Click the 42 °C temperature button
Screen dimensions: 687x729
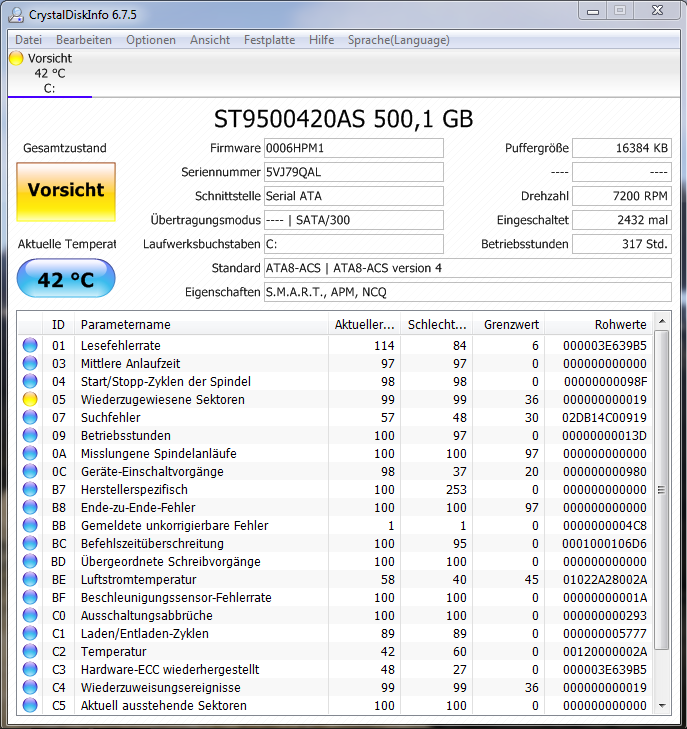66,278
